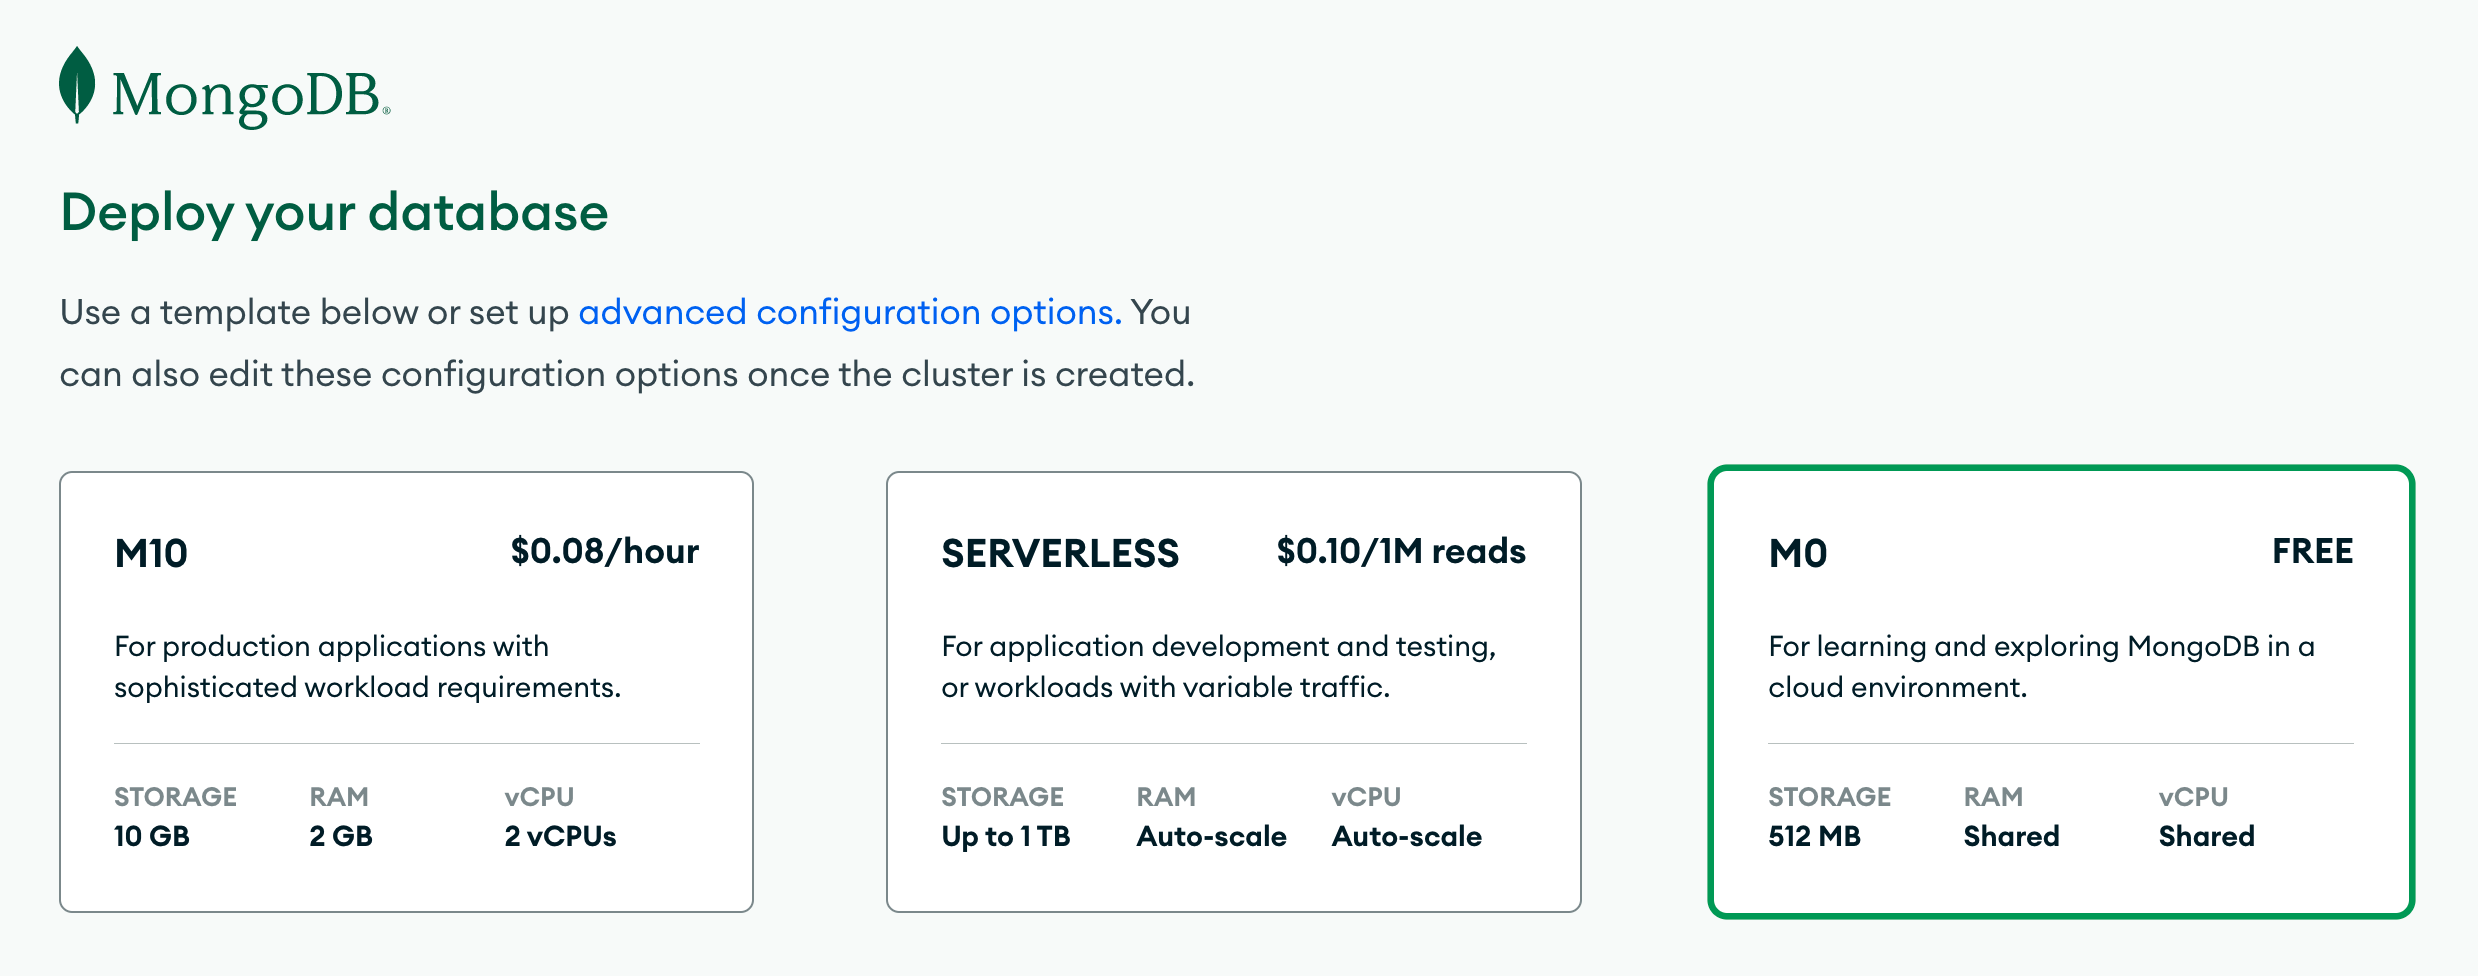
Task: Click the MongoDB wordmark text
Action: click(246, 96)
